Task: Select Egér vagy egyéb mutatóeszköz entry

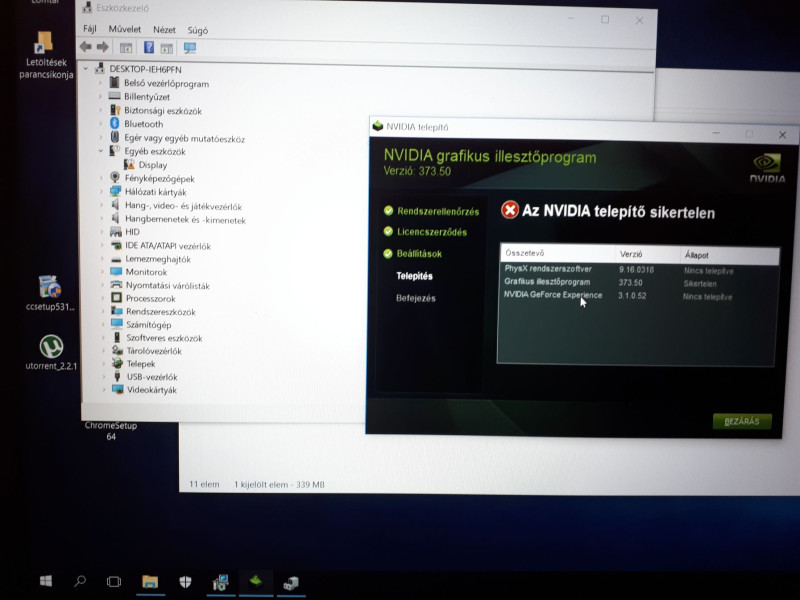Action: pos(185,138)
